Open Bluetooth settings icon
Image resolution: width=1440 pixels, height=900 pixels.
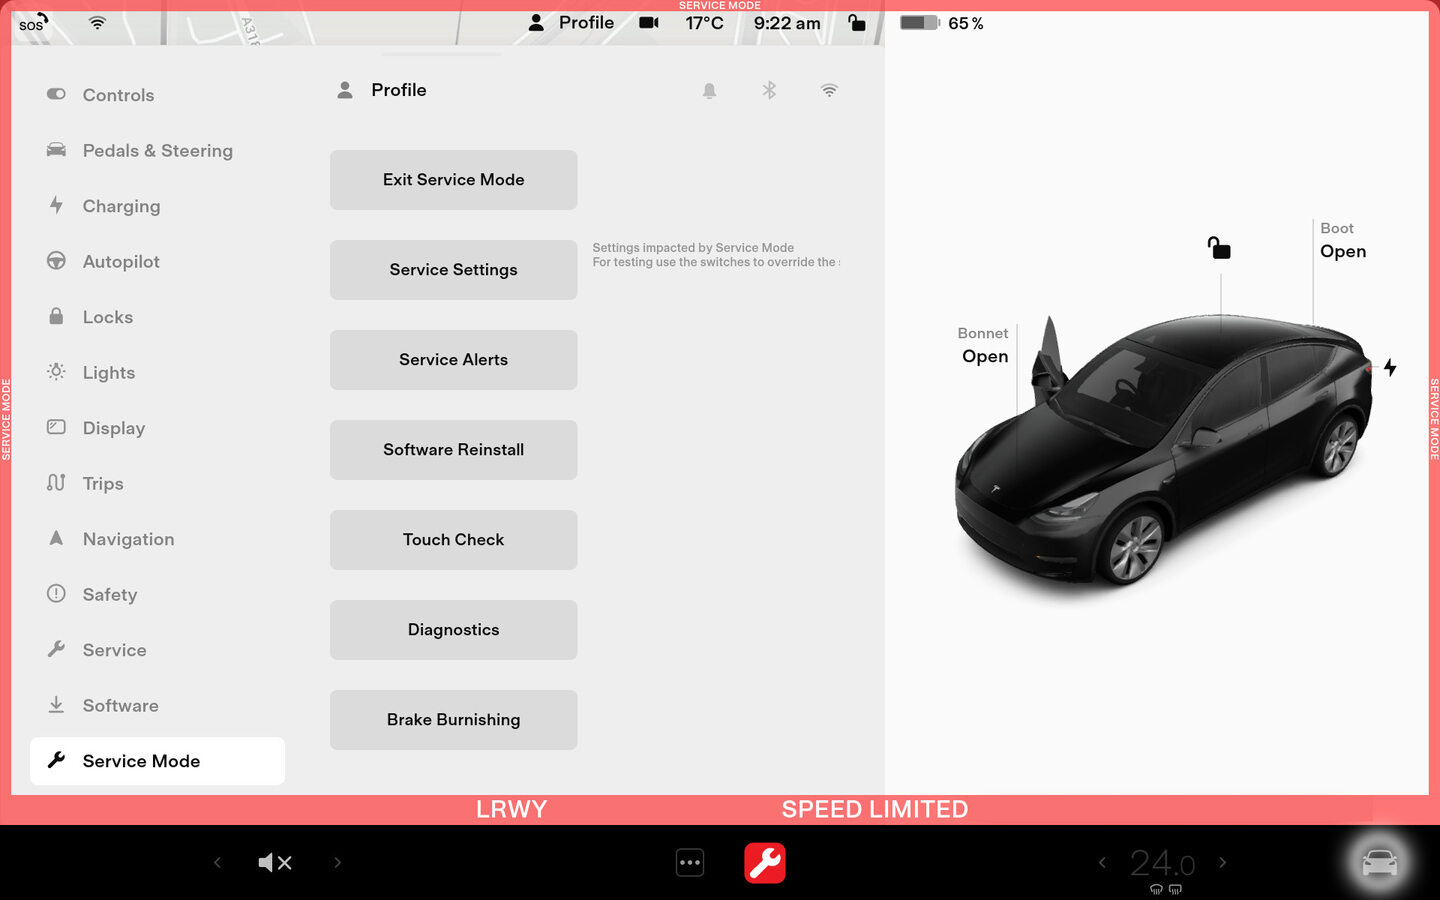click(769, 91)
